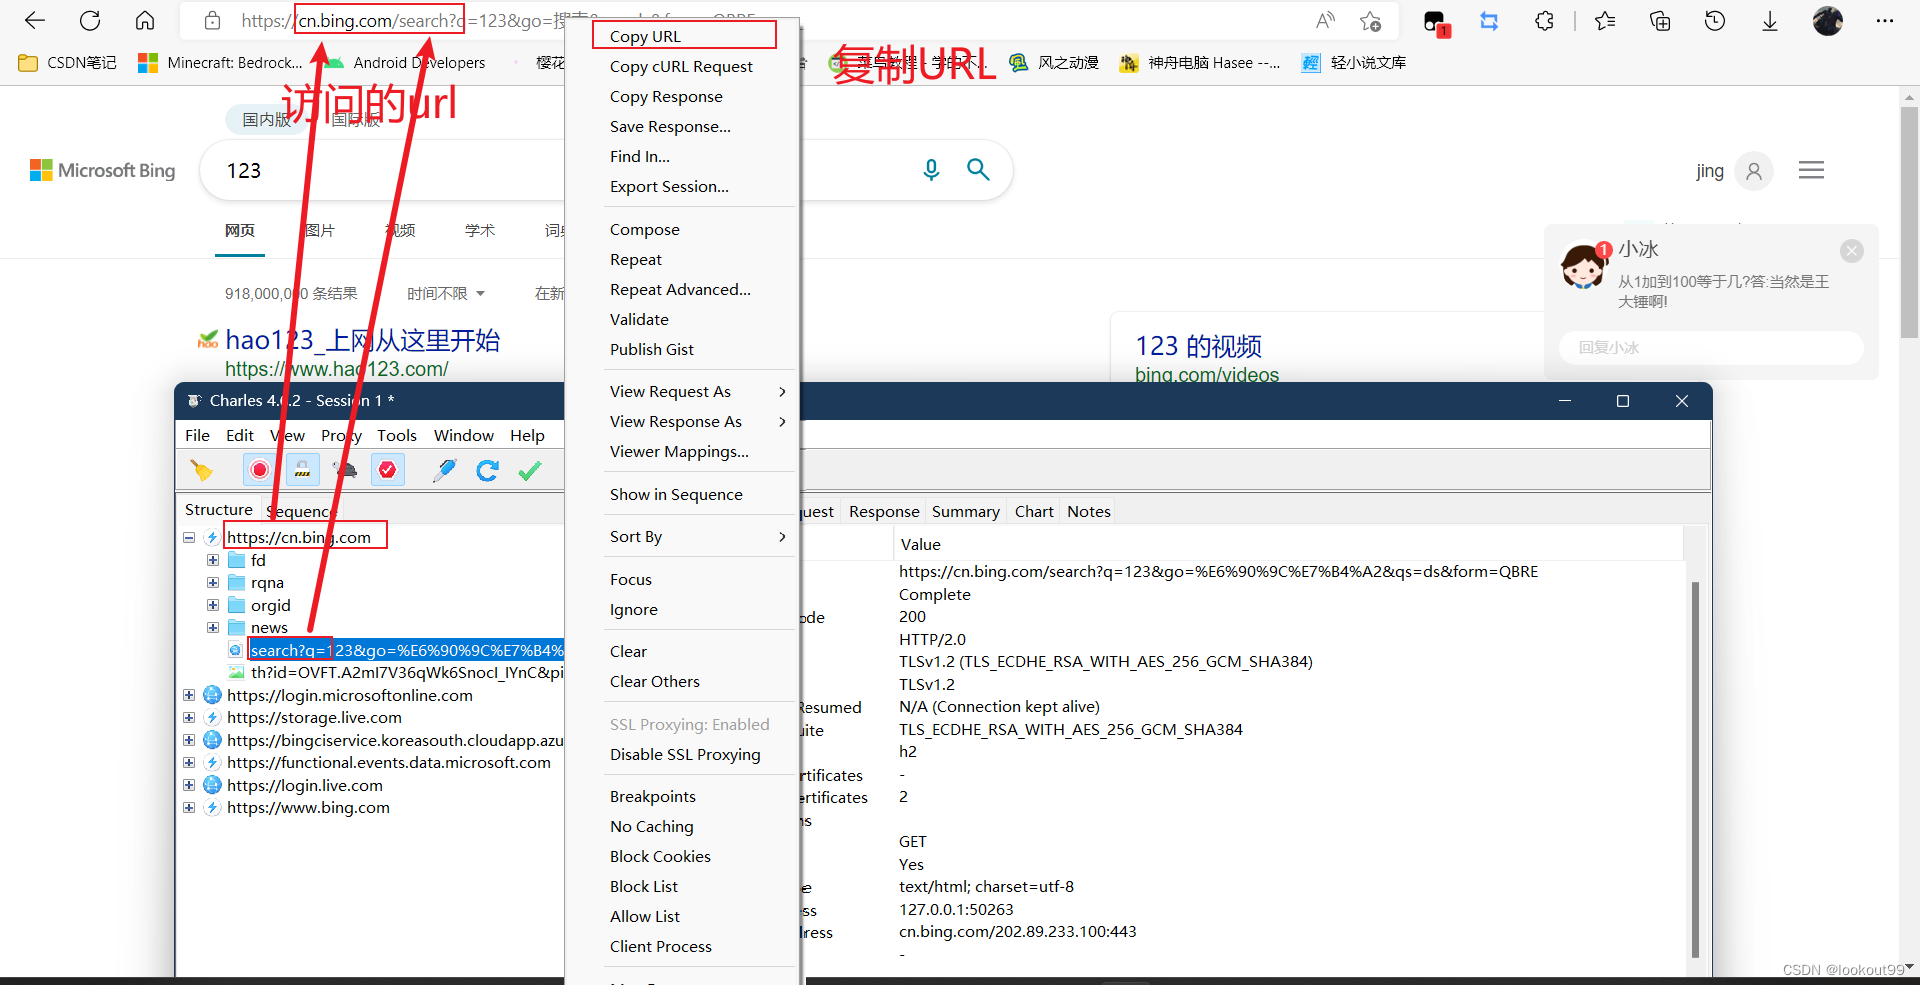Click the 国内版 Bing version toggle

point(266,120)
